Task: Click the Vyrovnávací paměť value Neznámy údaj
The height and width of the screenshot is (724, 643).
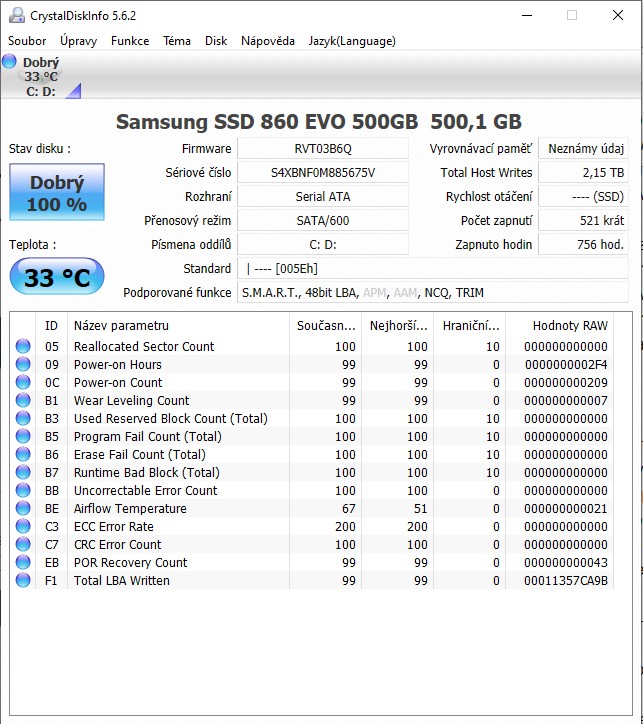Action: (583, 149)
